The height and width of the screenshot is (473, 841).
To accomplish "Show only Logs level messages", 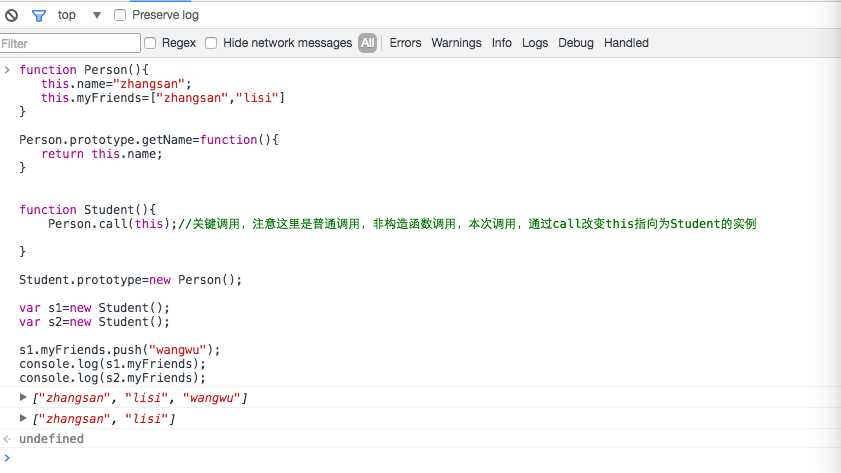I will tap(535, 43).
